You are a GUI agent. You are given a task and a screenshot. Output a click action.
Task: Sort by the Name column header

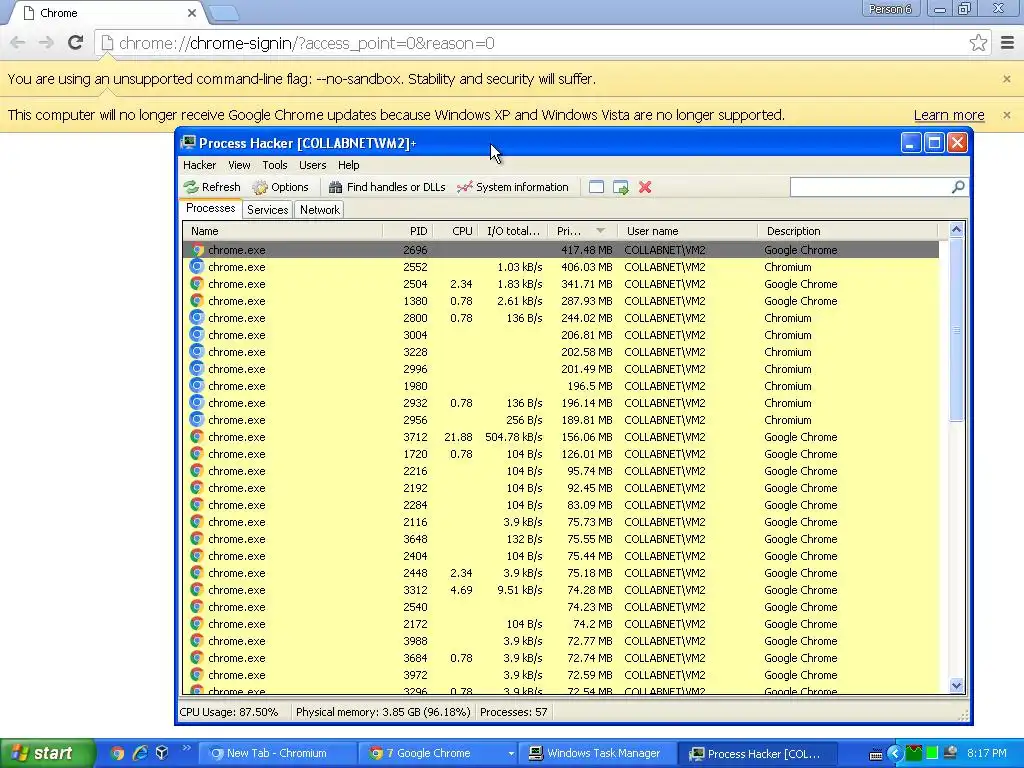click(x=283, y=231)
